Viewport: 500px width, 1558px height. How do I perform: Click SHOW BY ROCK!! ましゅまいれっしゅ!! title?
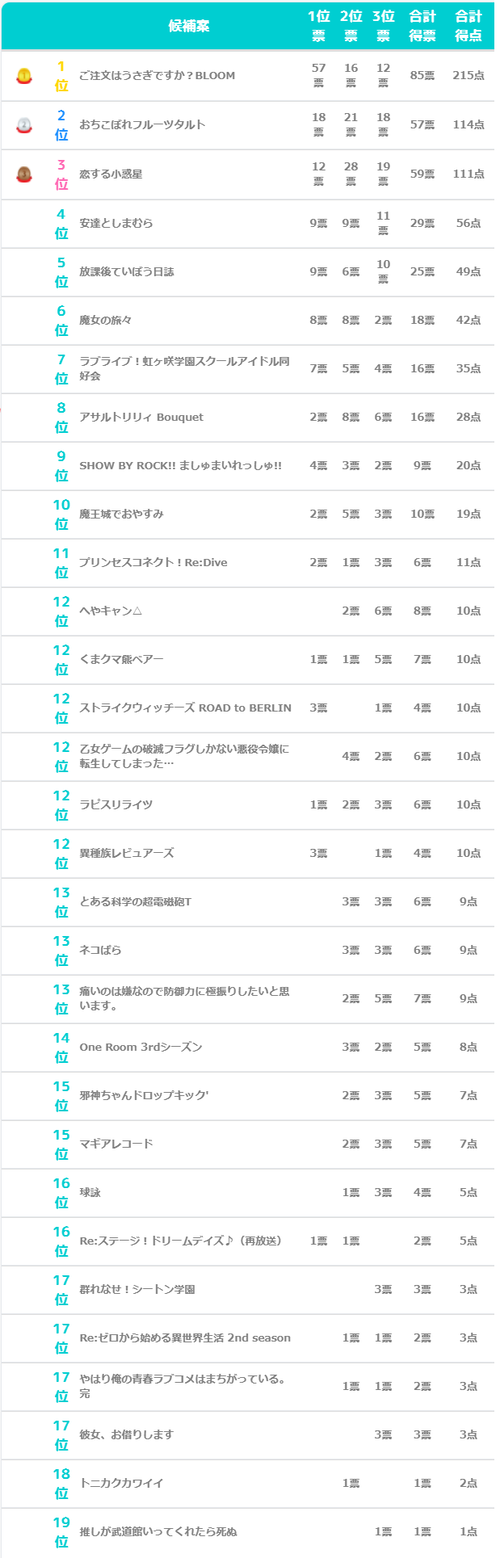181,465
